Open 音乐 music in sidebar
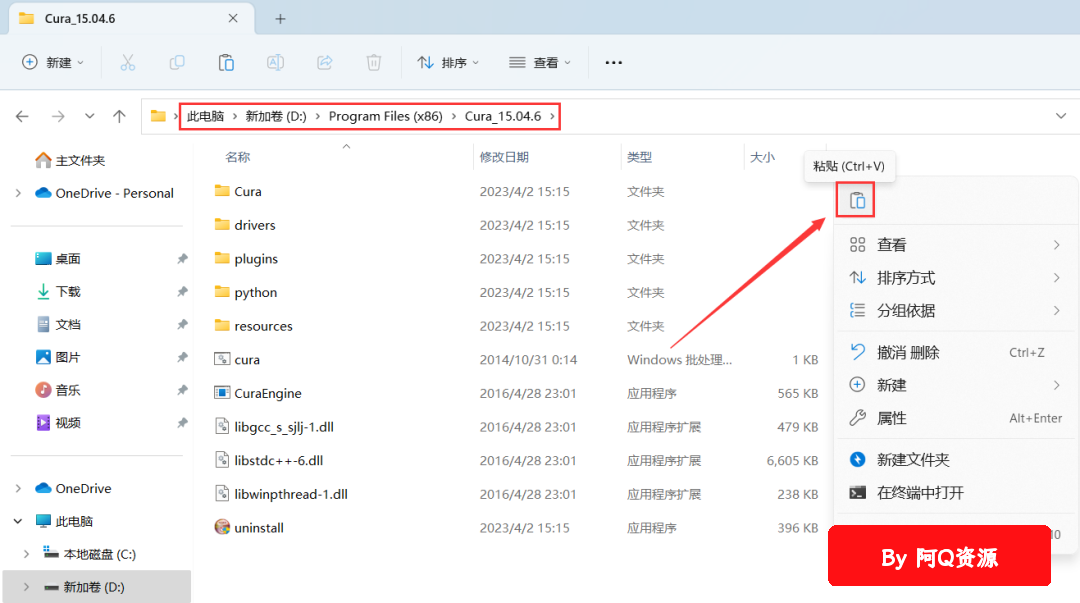 [x=58, y=390]
